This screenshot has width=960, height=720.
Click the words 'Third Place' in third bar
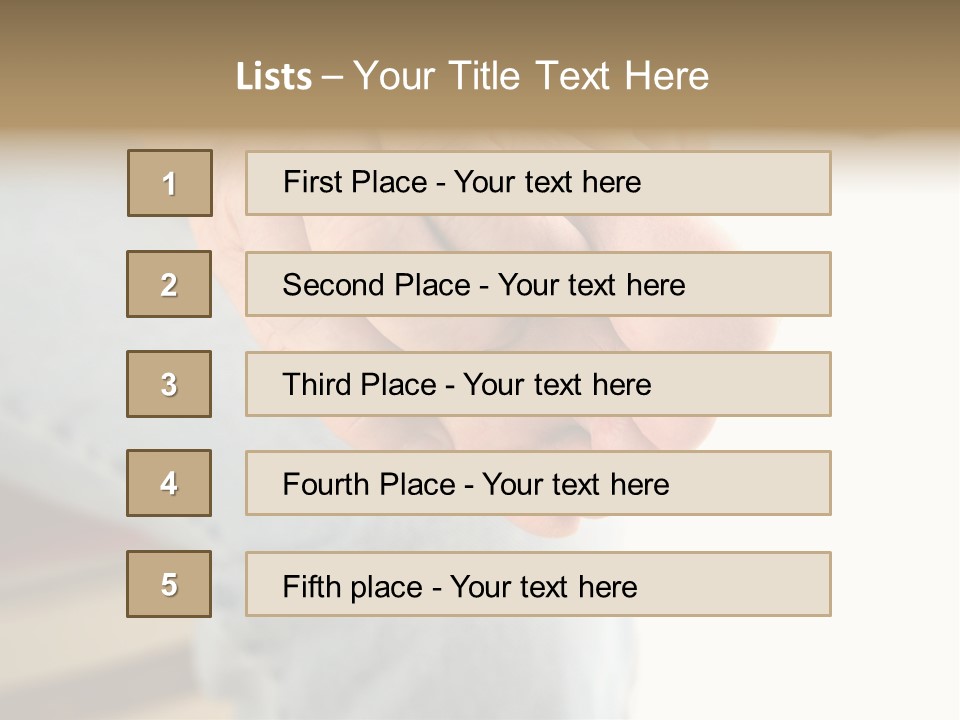coord(359,385)
